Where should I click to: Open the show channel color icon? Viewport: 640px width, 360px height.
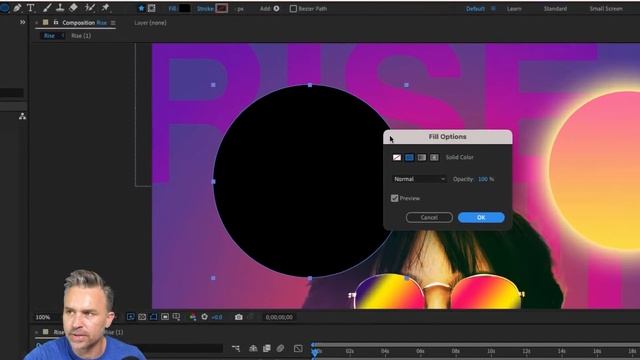(x=193, y=317)
